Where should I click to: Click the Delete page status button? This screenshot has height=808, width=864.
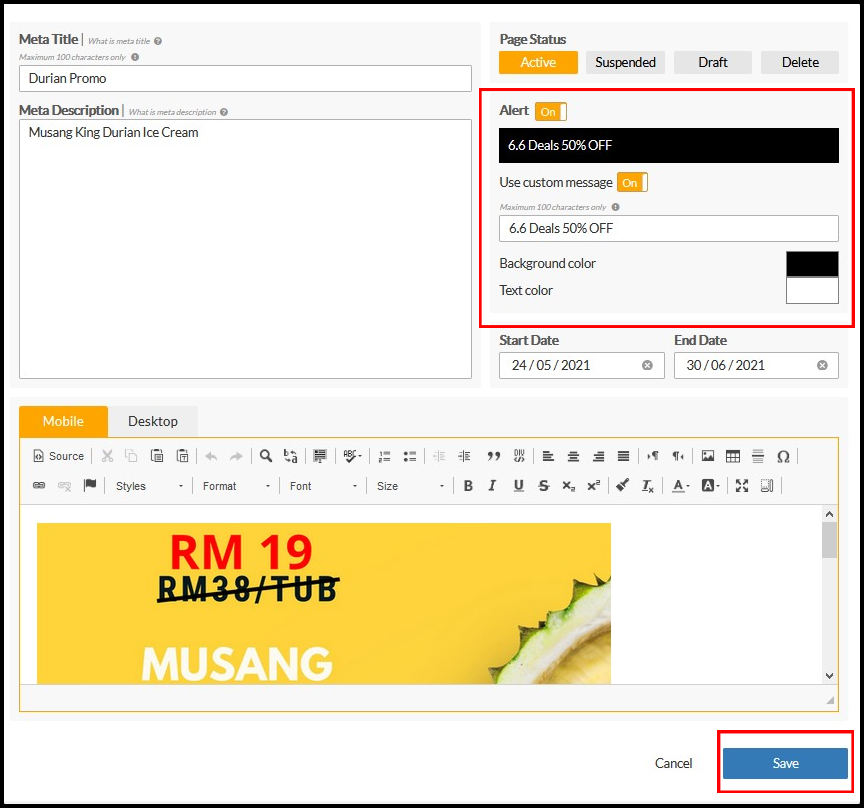(x=800, y=62)
